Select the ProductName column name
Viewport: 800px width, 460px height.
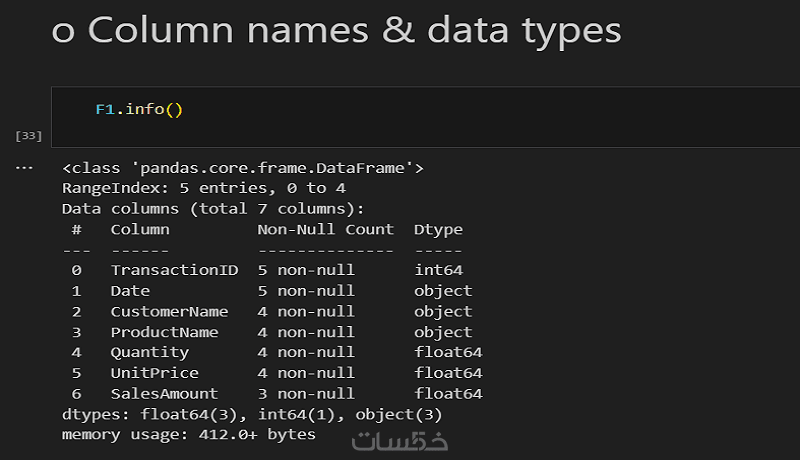click(x=165, y=332)
